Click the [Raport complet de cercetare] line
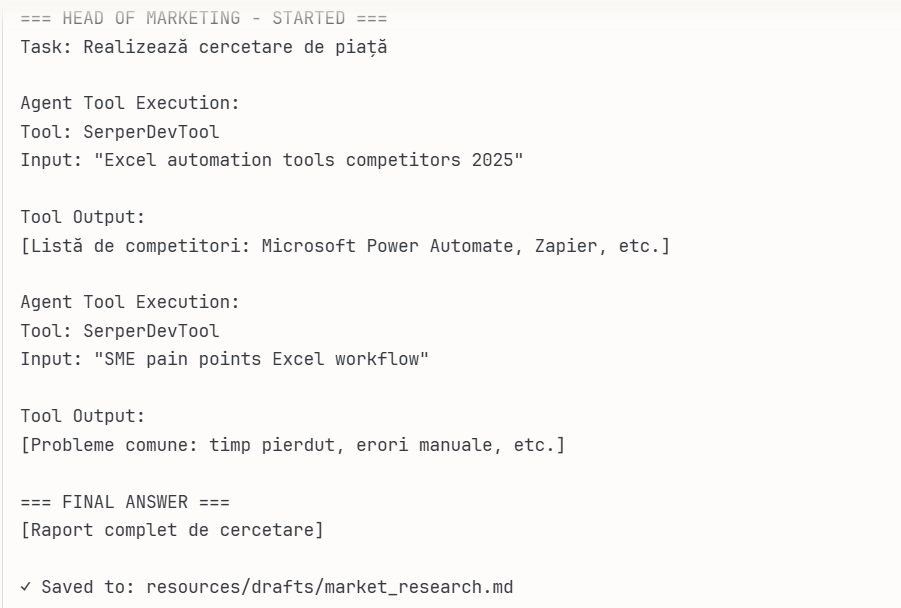Screen dimensions: 901x608 click(x=172, y=530)
